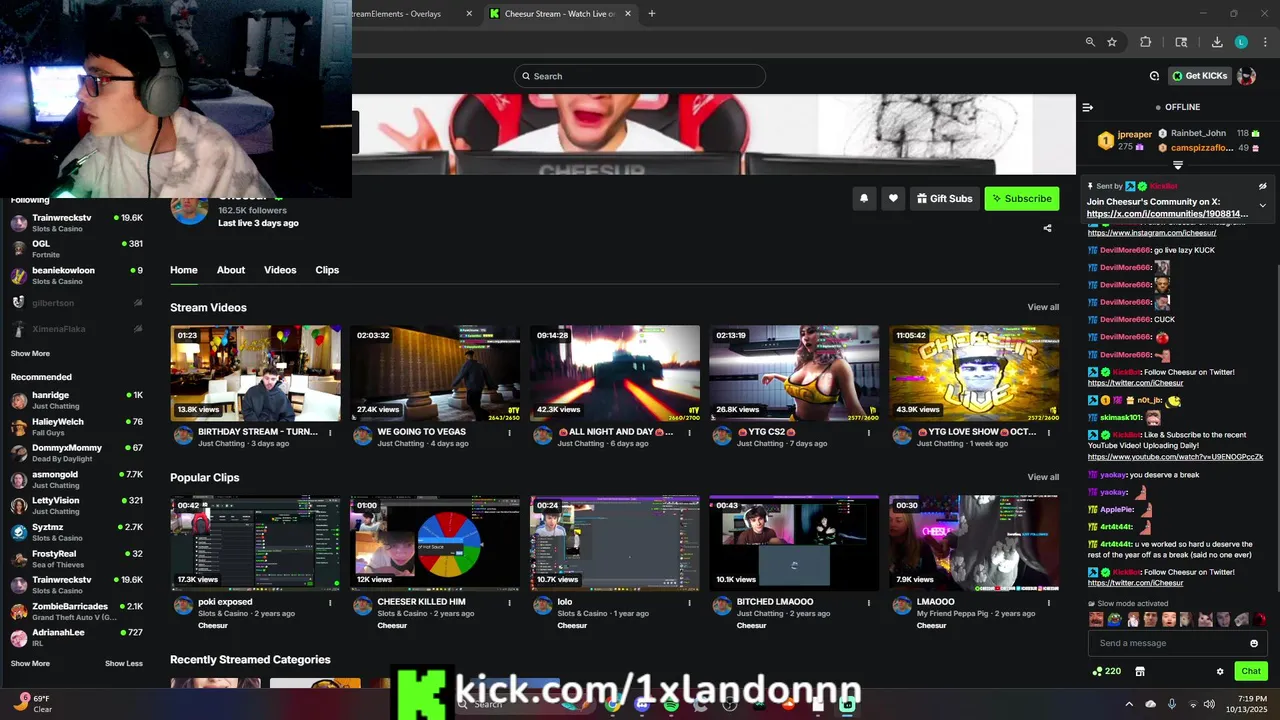Image resolution: width=1280 pixels, height=720 pixels.
Task: View all Stream Videos
Action: tap(1043, 307)
